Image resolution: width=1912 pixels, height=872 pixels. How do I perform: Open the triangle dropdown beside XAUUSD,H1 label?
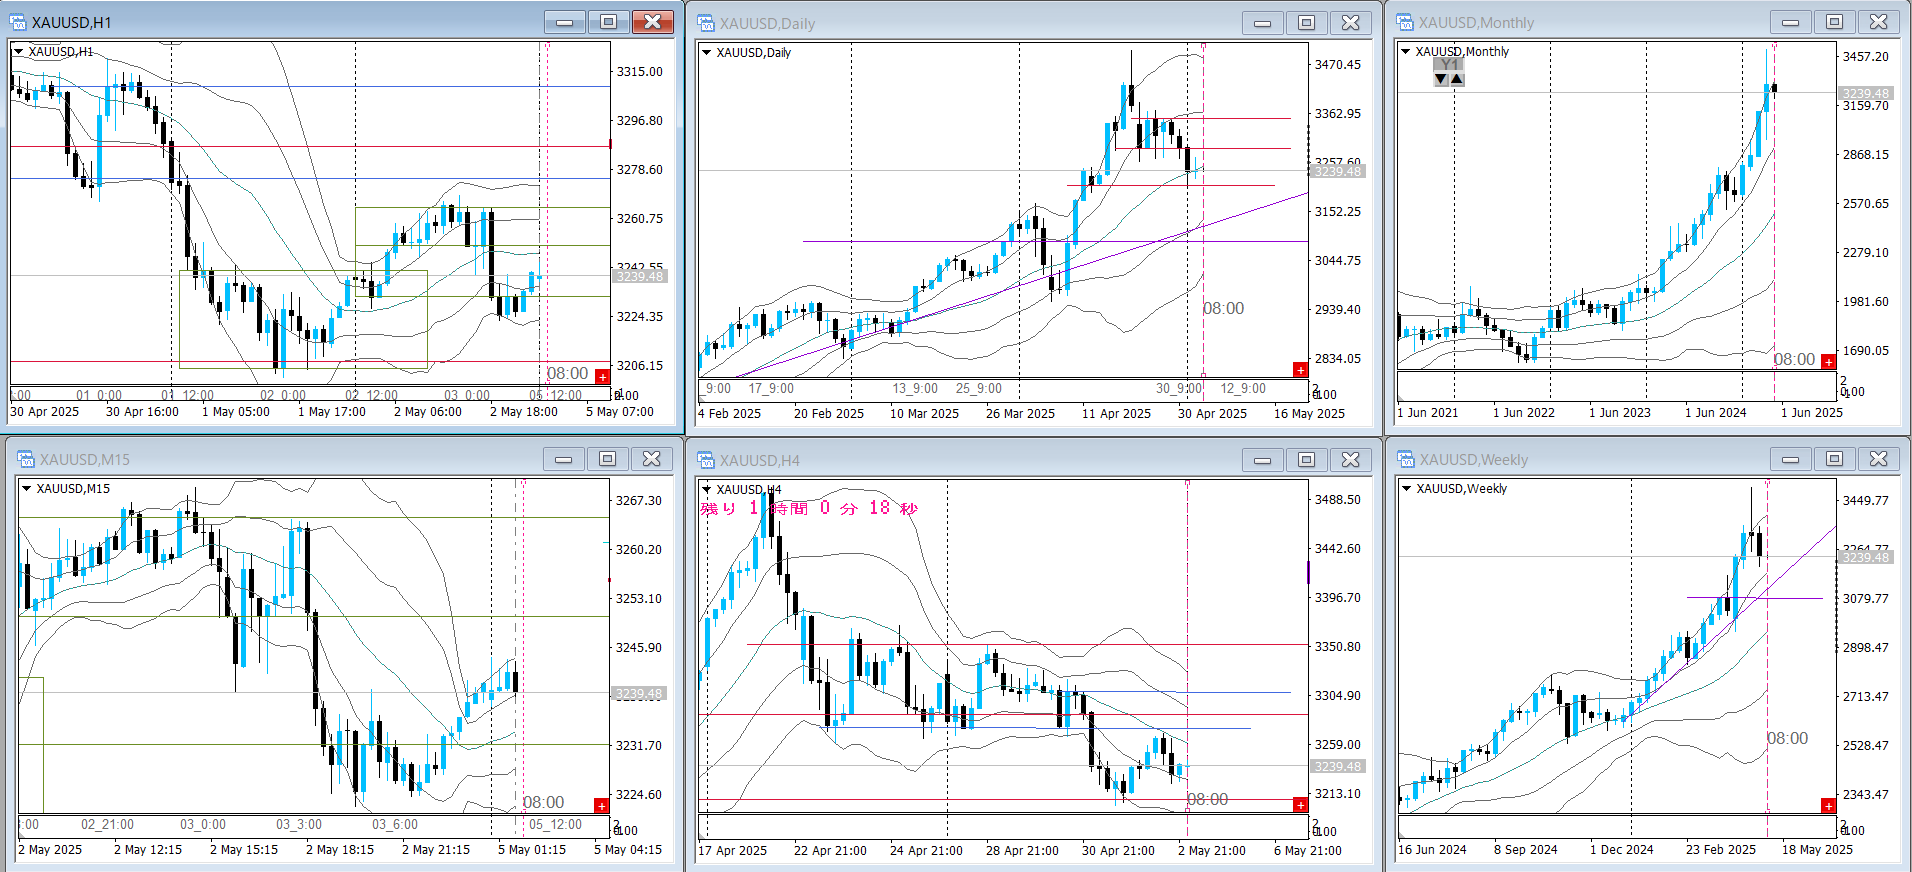[18, 52]
